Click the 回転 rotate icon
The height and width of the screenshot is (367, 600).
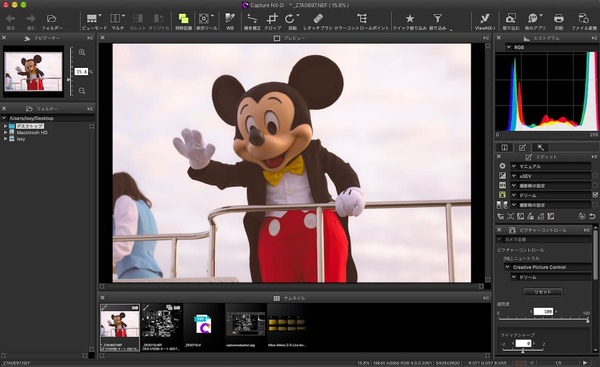tap(289, 18)
